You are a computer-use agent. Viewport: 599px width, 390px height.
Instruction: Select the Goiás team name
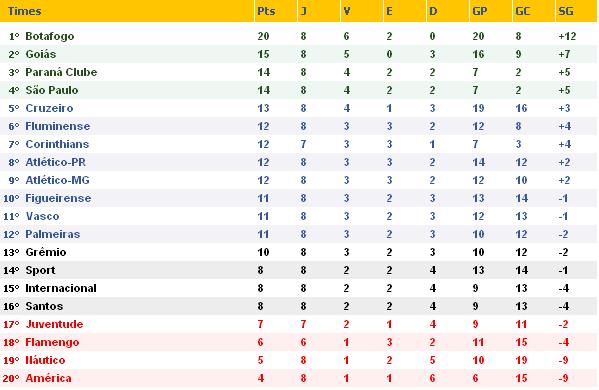(40, 54)
